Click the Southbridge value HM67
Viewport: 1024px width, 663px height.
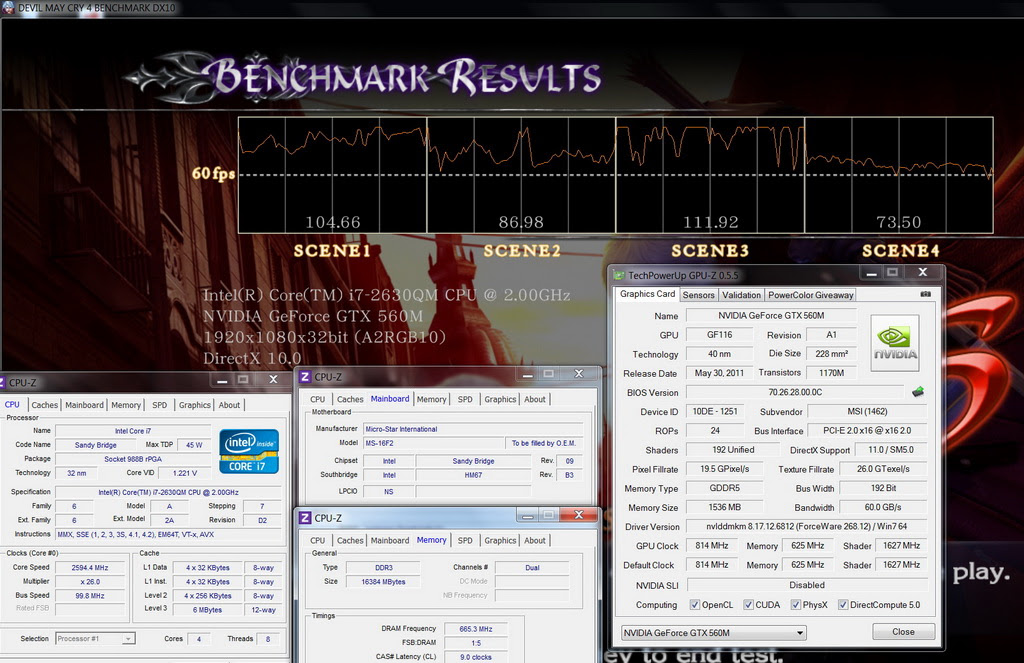[473, 475]
